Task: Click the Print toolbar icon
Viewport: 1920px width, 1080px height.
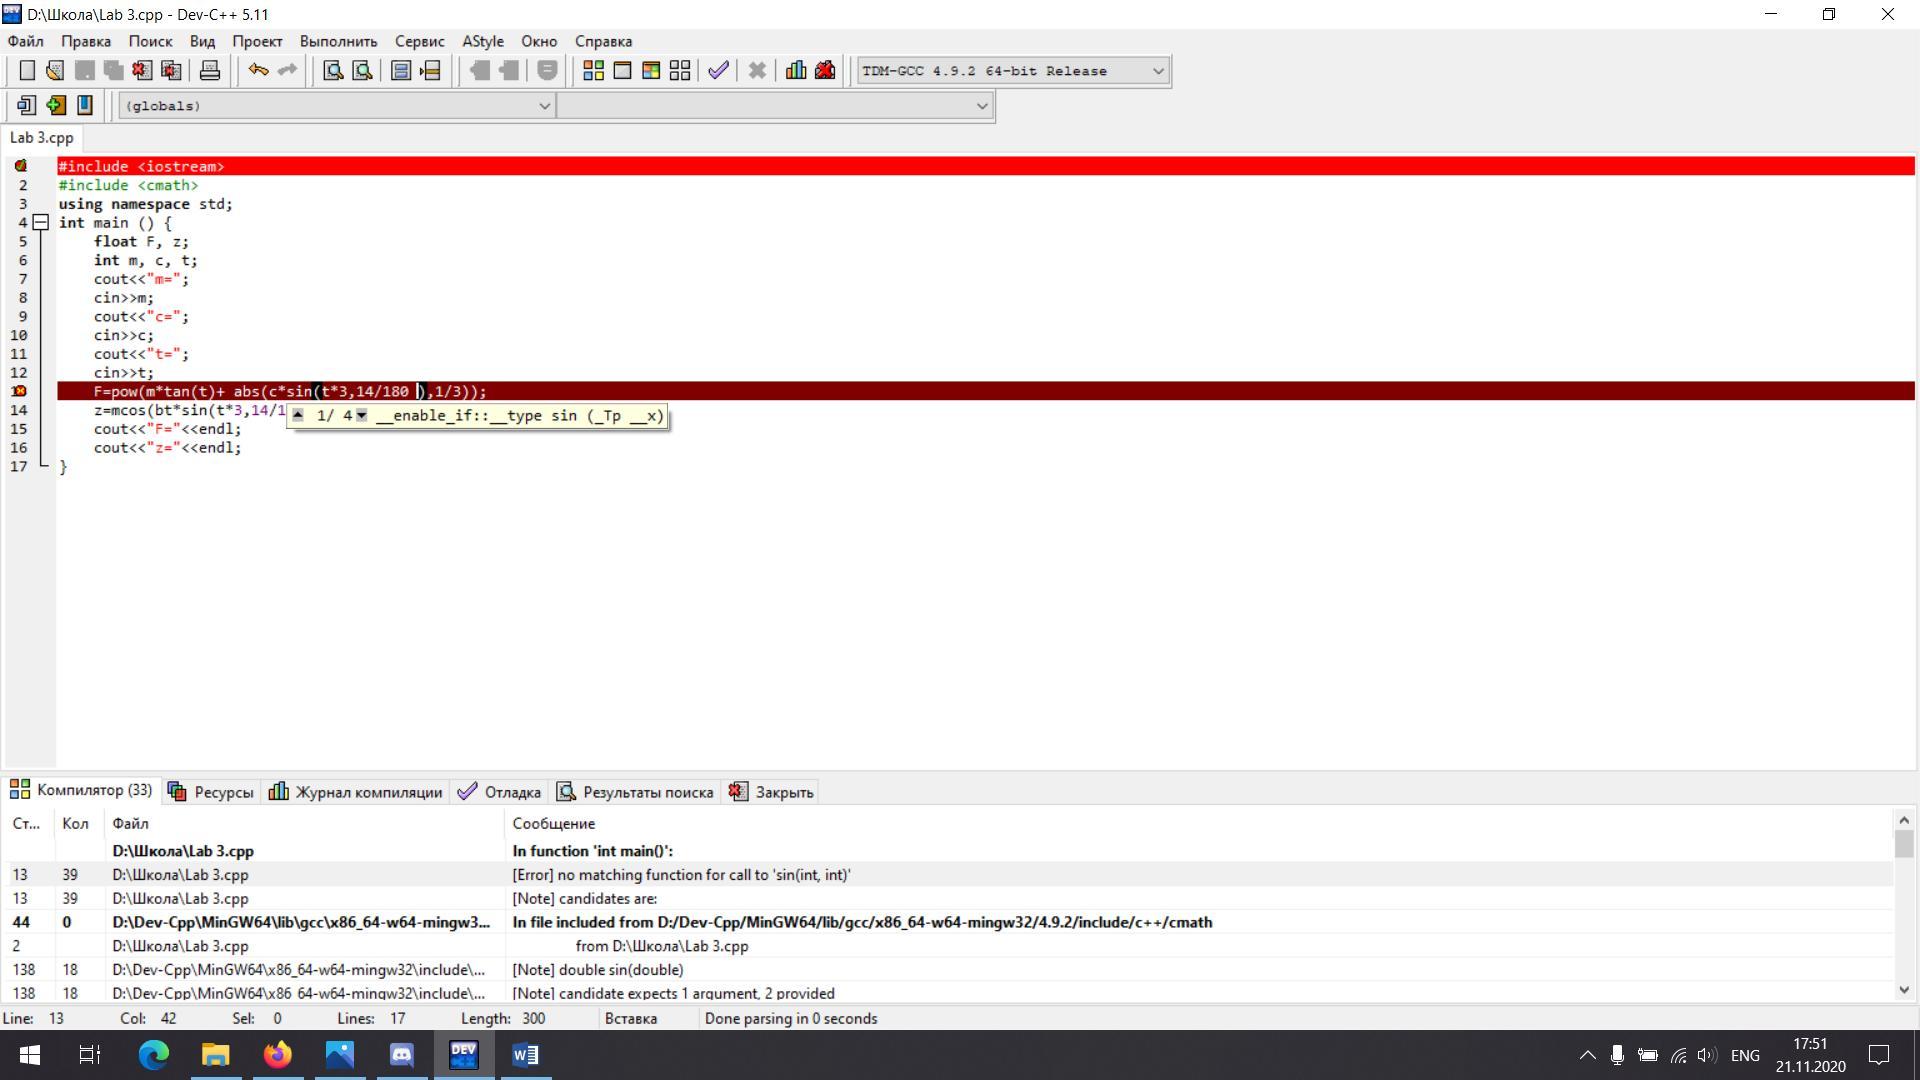Action: tap(210, 71)
